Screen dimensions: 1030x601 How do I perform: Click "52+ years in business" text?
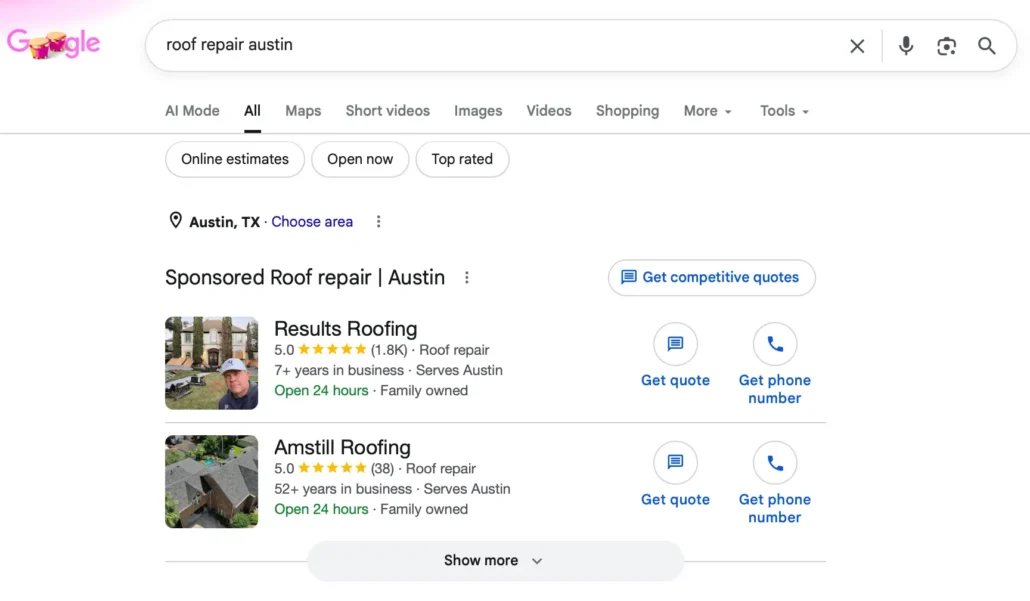click(x=343, y=489)
